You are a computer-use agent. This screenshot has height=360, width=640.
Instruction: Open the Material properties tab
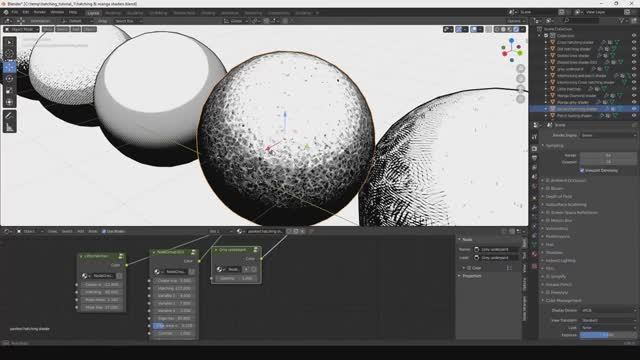click(534, 254)
